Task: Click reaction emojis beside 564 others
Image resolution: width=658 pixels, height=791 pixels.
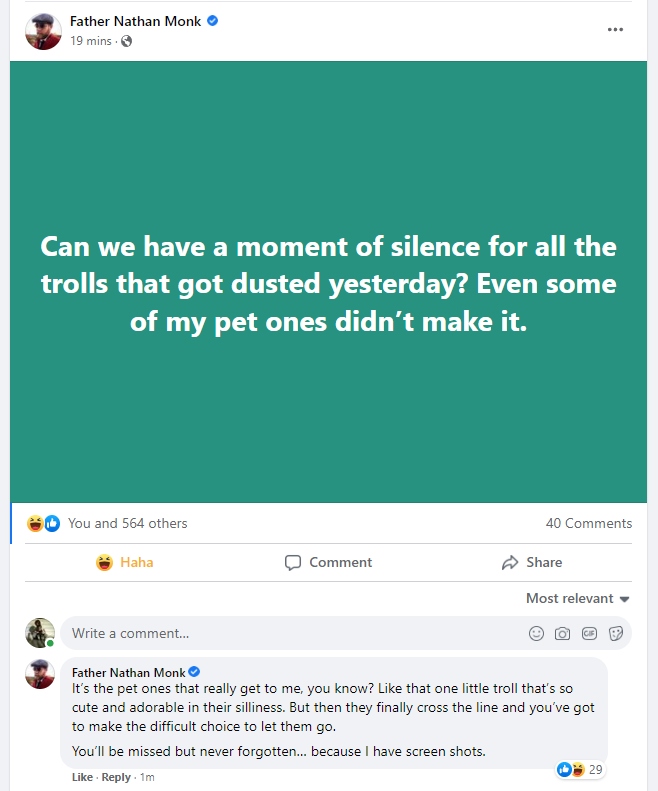Action: [x=44, y=523]
